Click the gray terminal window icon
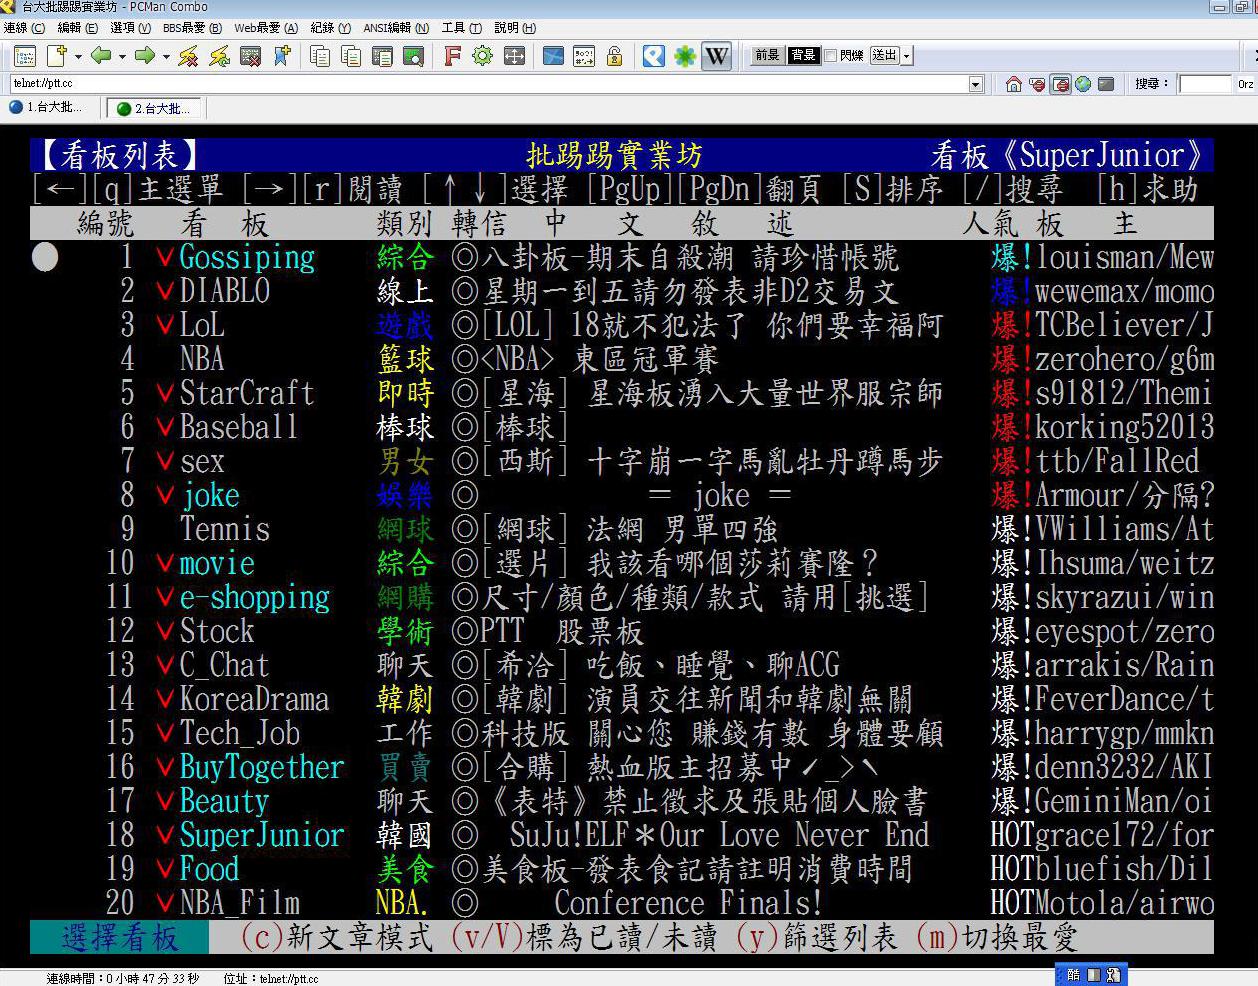The height and width of the screenshot is (986, 1258). click(1106, 84)
